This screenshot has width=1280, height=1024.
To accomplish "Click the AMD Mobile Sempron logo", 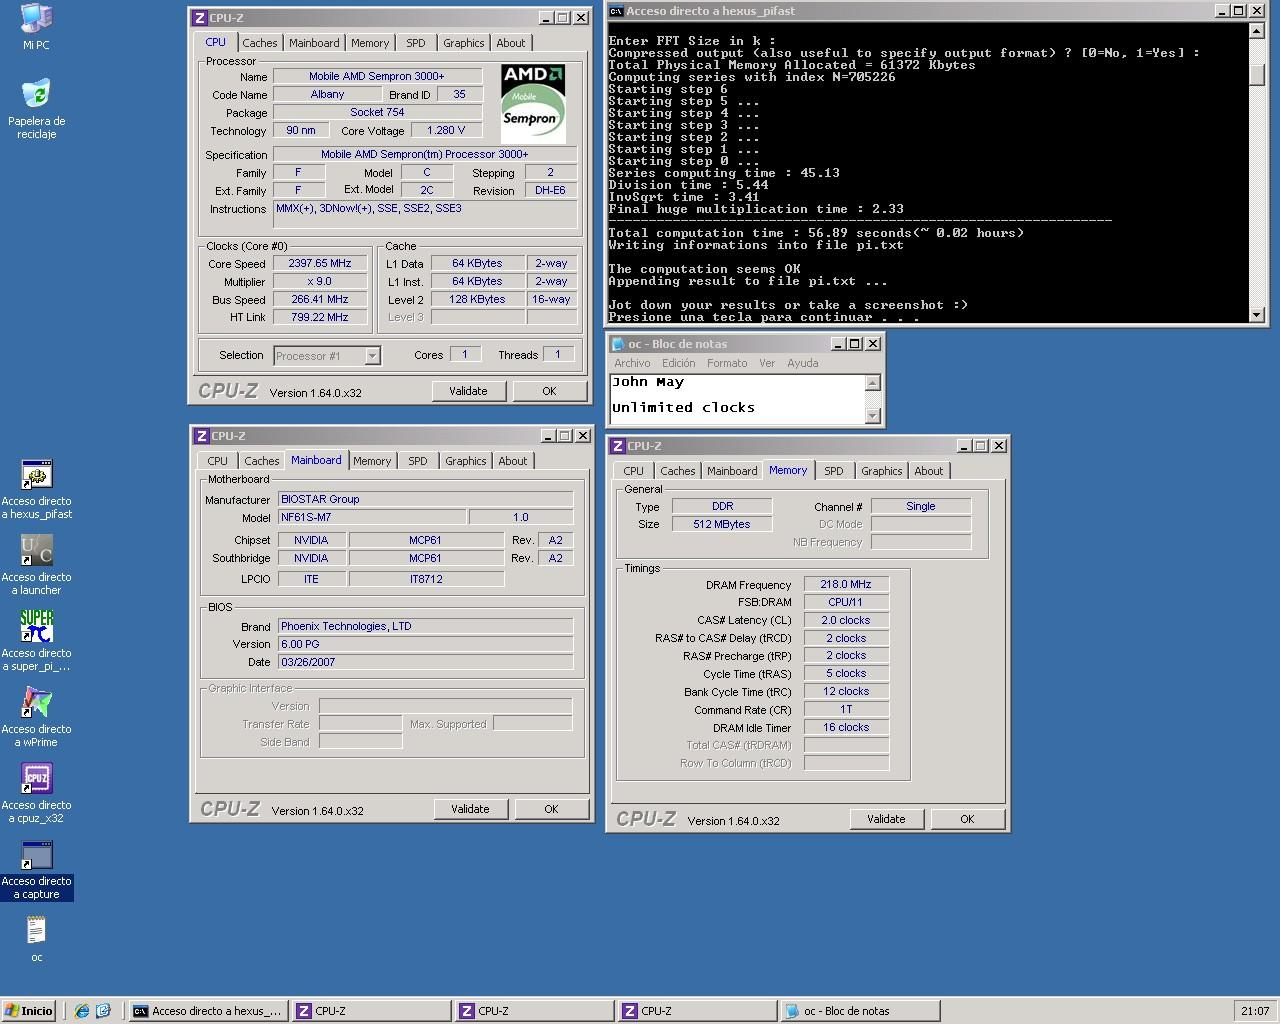I will pyautogui.click(x=533, y=104).
